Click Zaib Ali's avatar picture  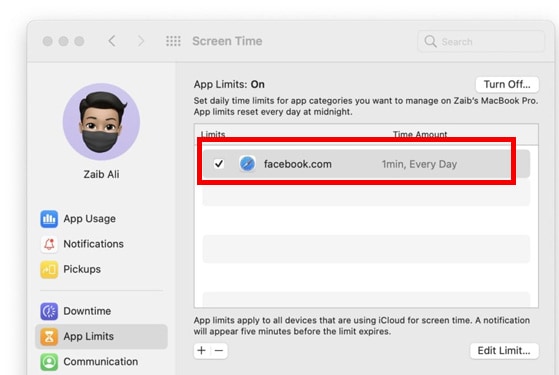101,122
